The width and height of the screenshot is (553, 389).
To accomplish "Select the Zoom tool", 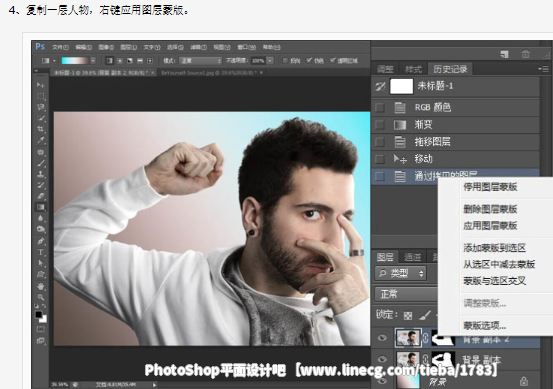I will 41,297.
